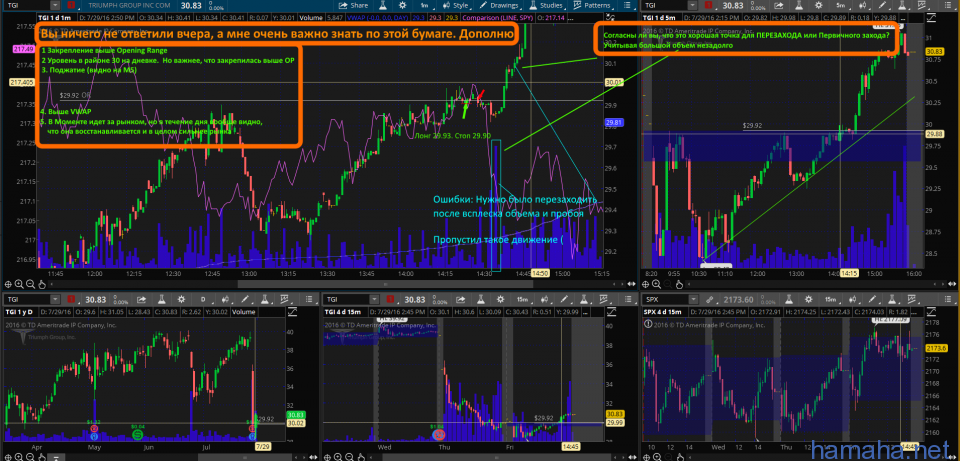960x461 pixels.
Task: Click Comparison (LINE, SPY) study label
Action: click(497, 18)
